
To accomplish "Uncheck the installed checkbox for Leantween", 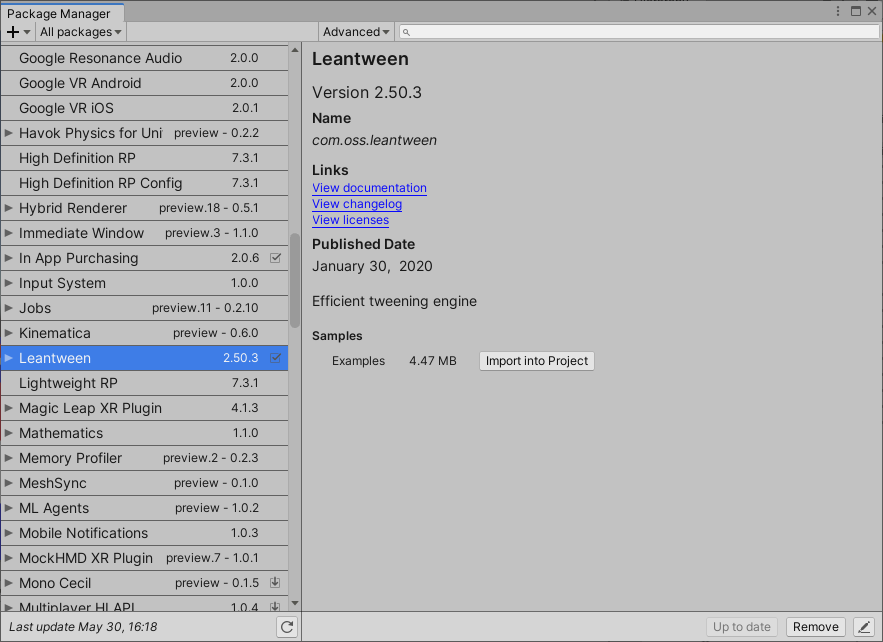I will coord(276,357).
